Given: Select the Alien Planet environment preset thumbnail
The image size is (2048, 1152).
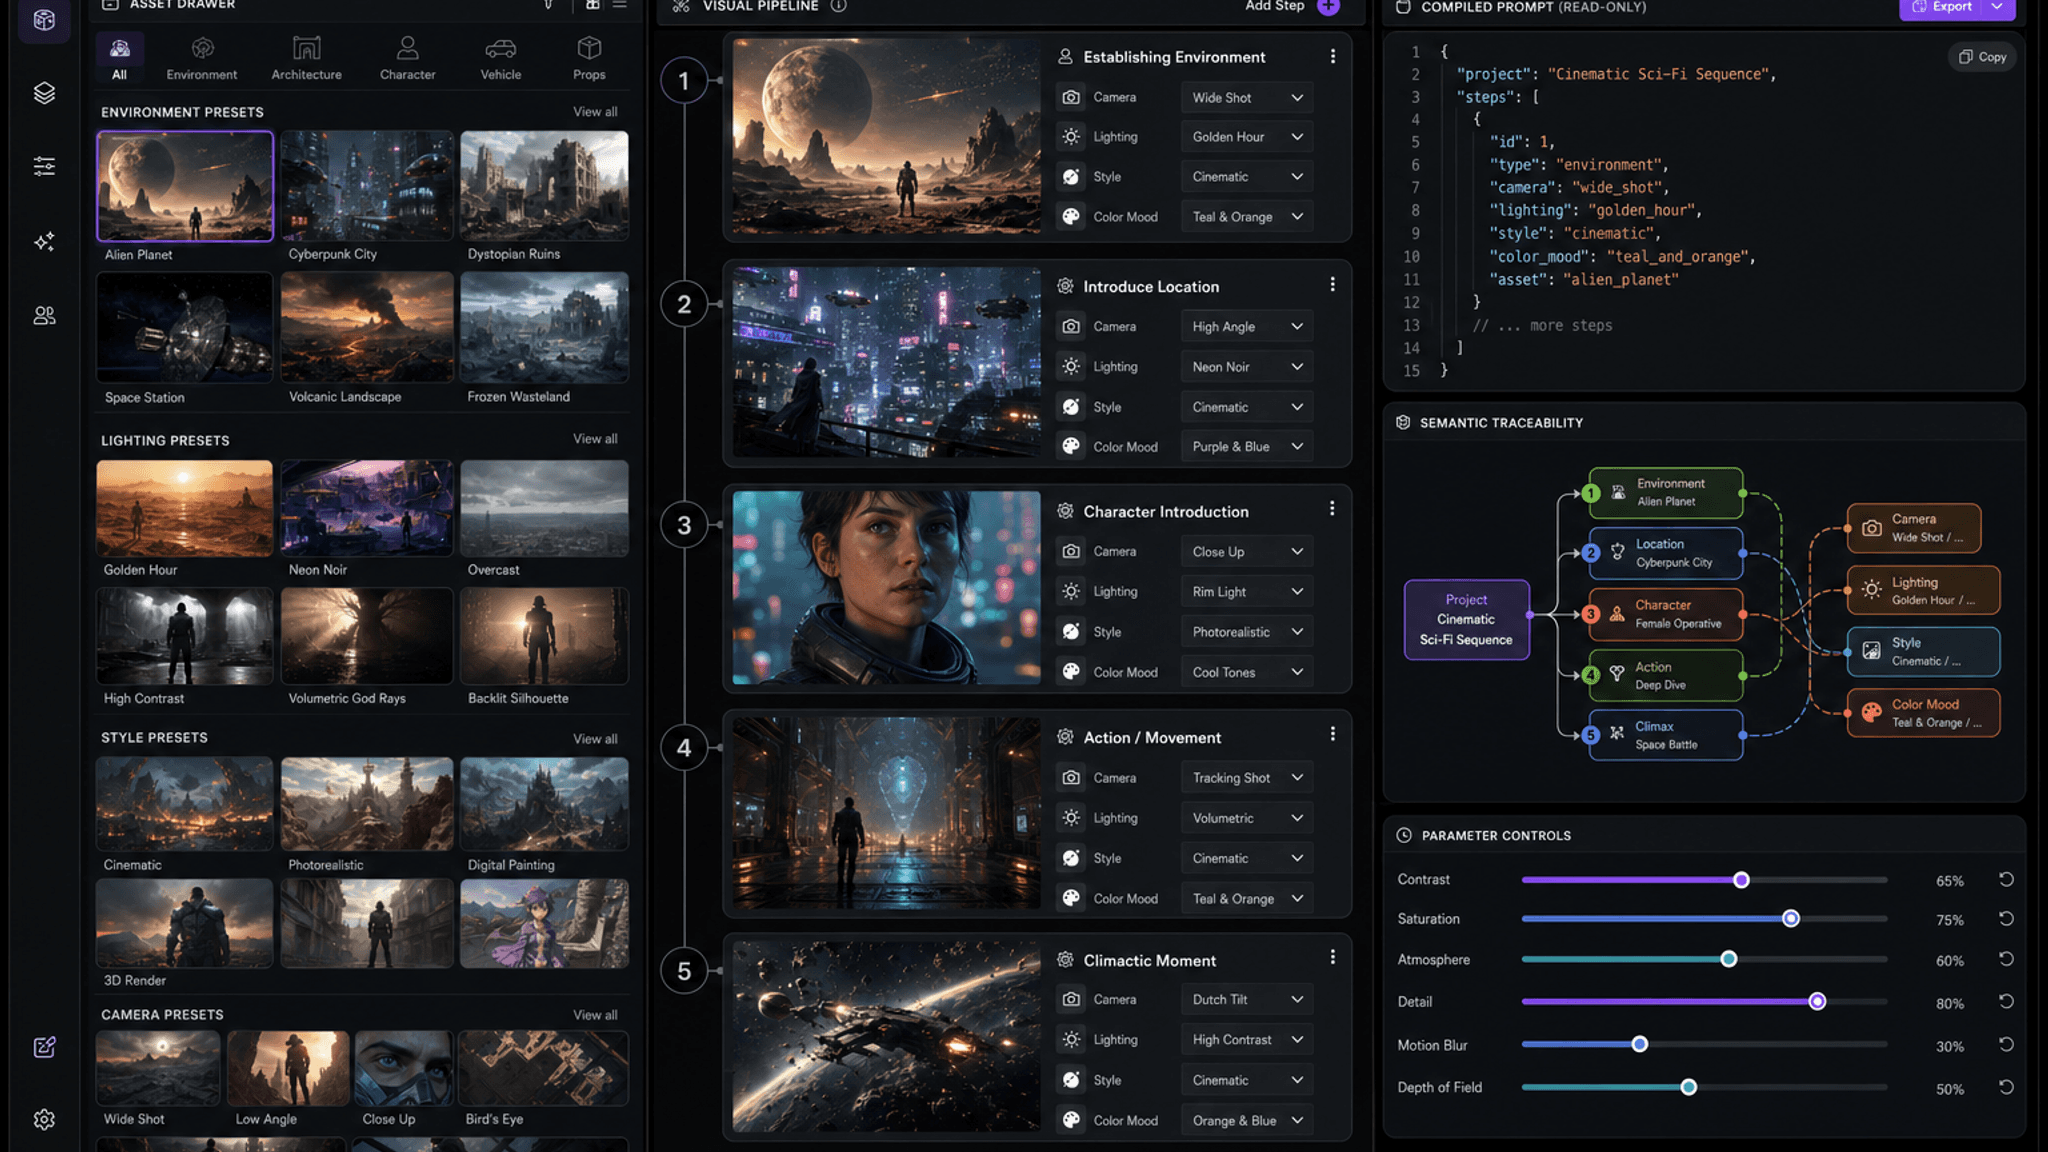Looking at the screenshot, I should (185, 186).
